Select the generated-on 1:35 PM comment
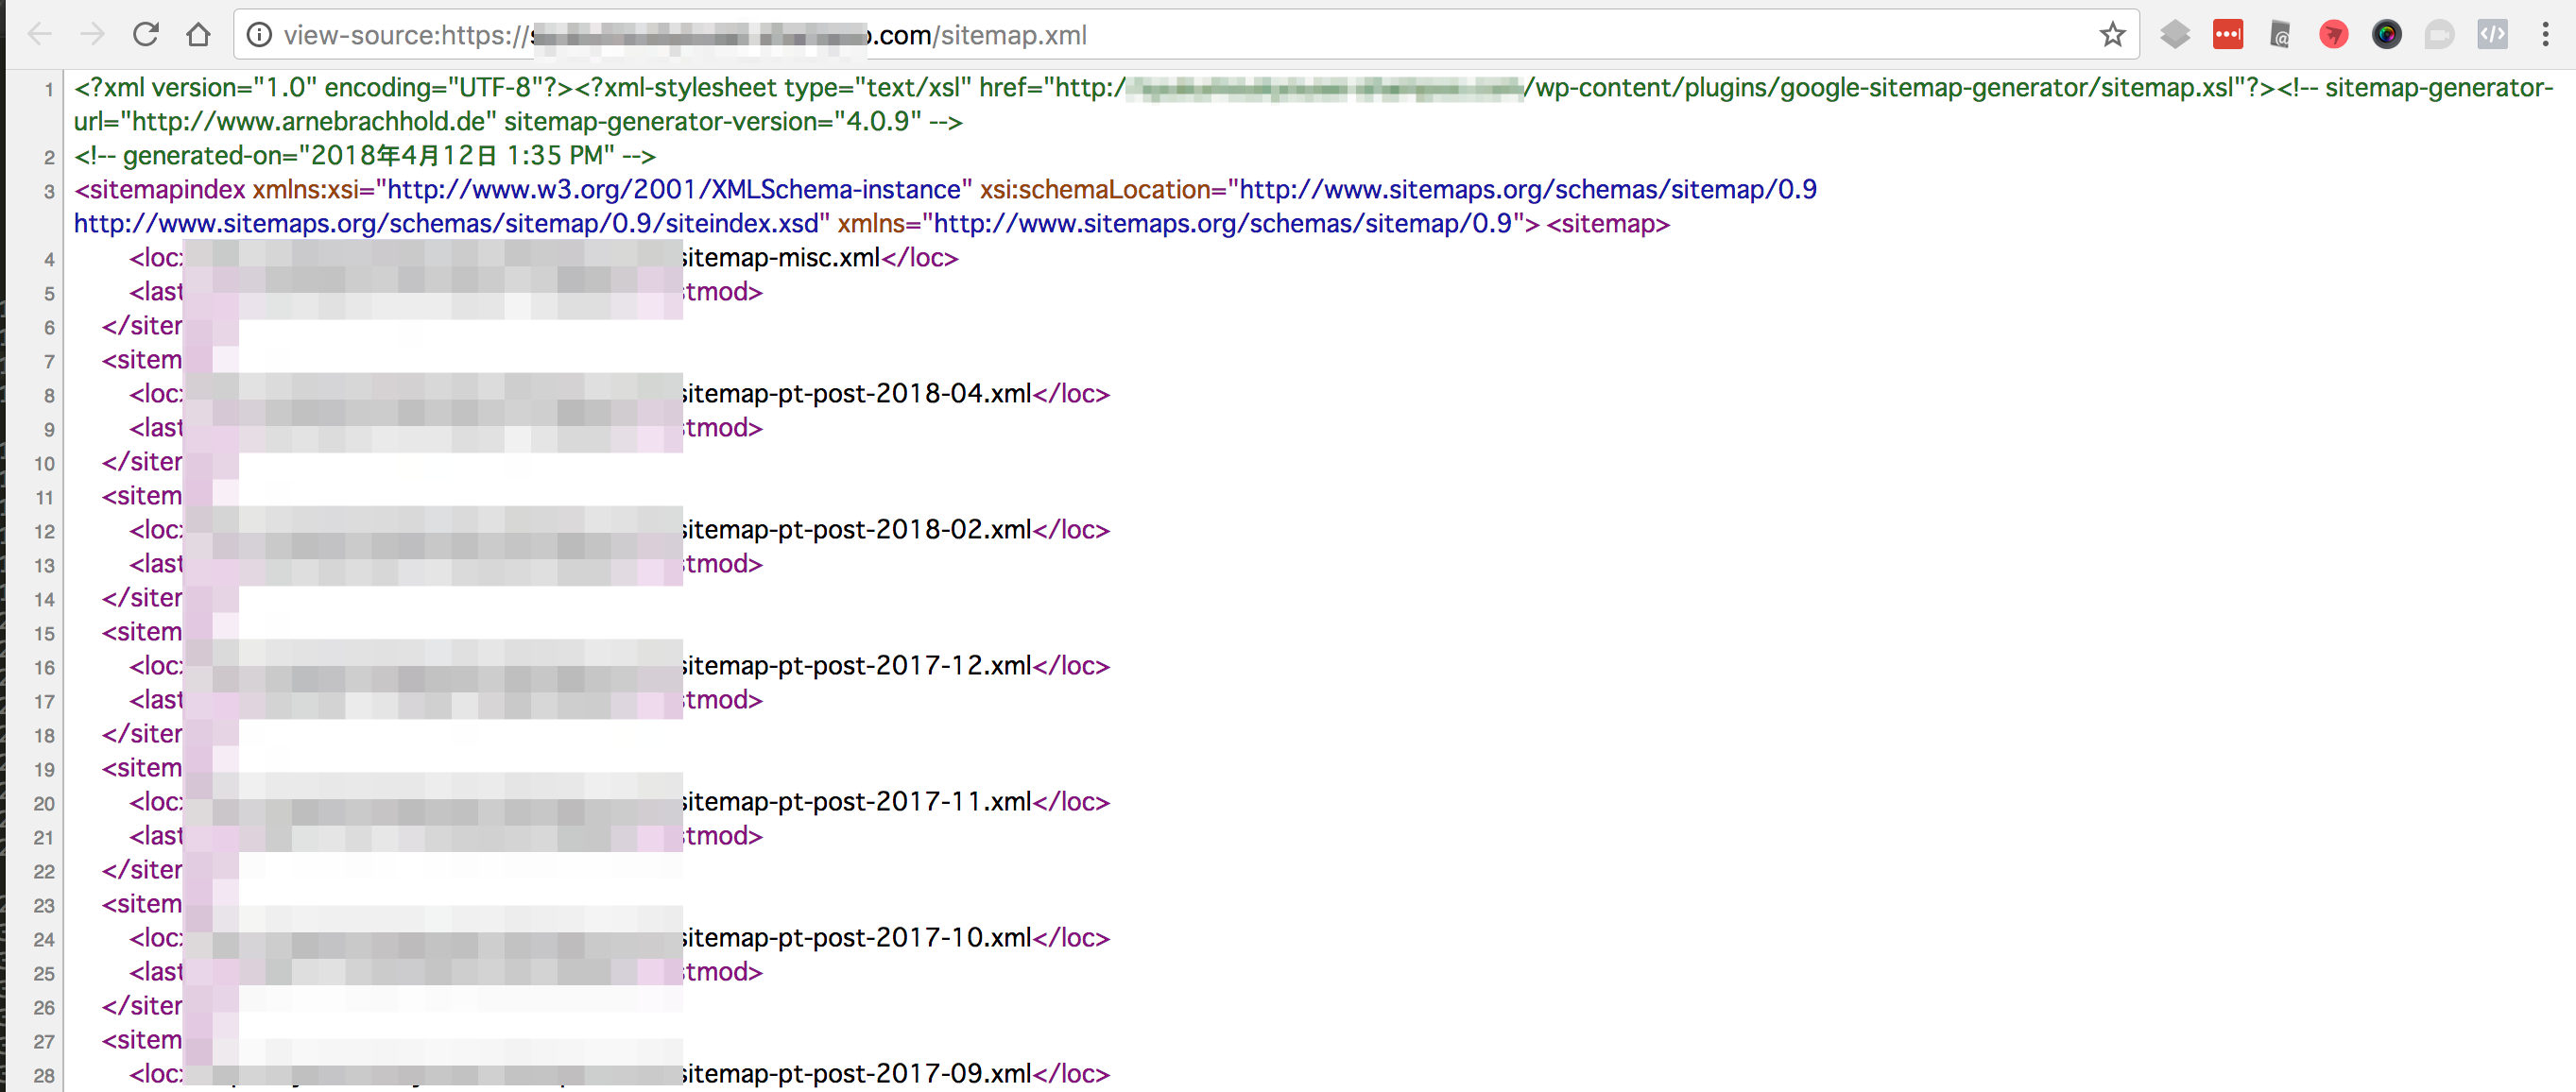Viewport: 2576px width, 1092px height. click(364, 156)
